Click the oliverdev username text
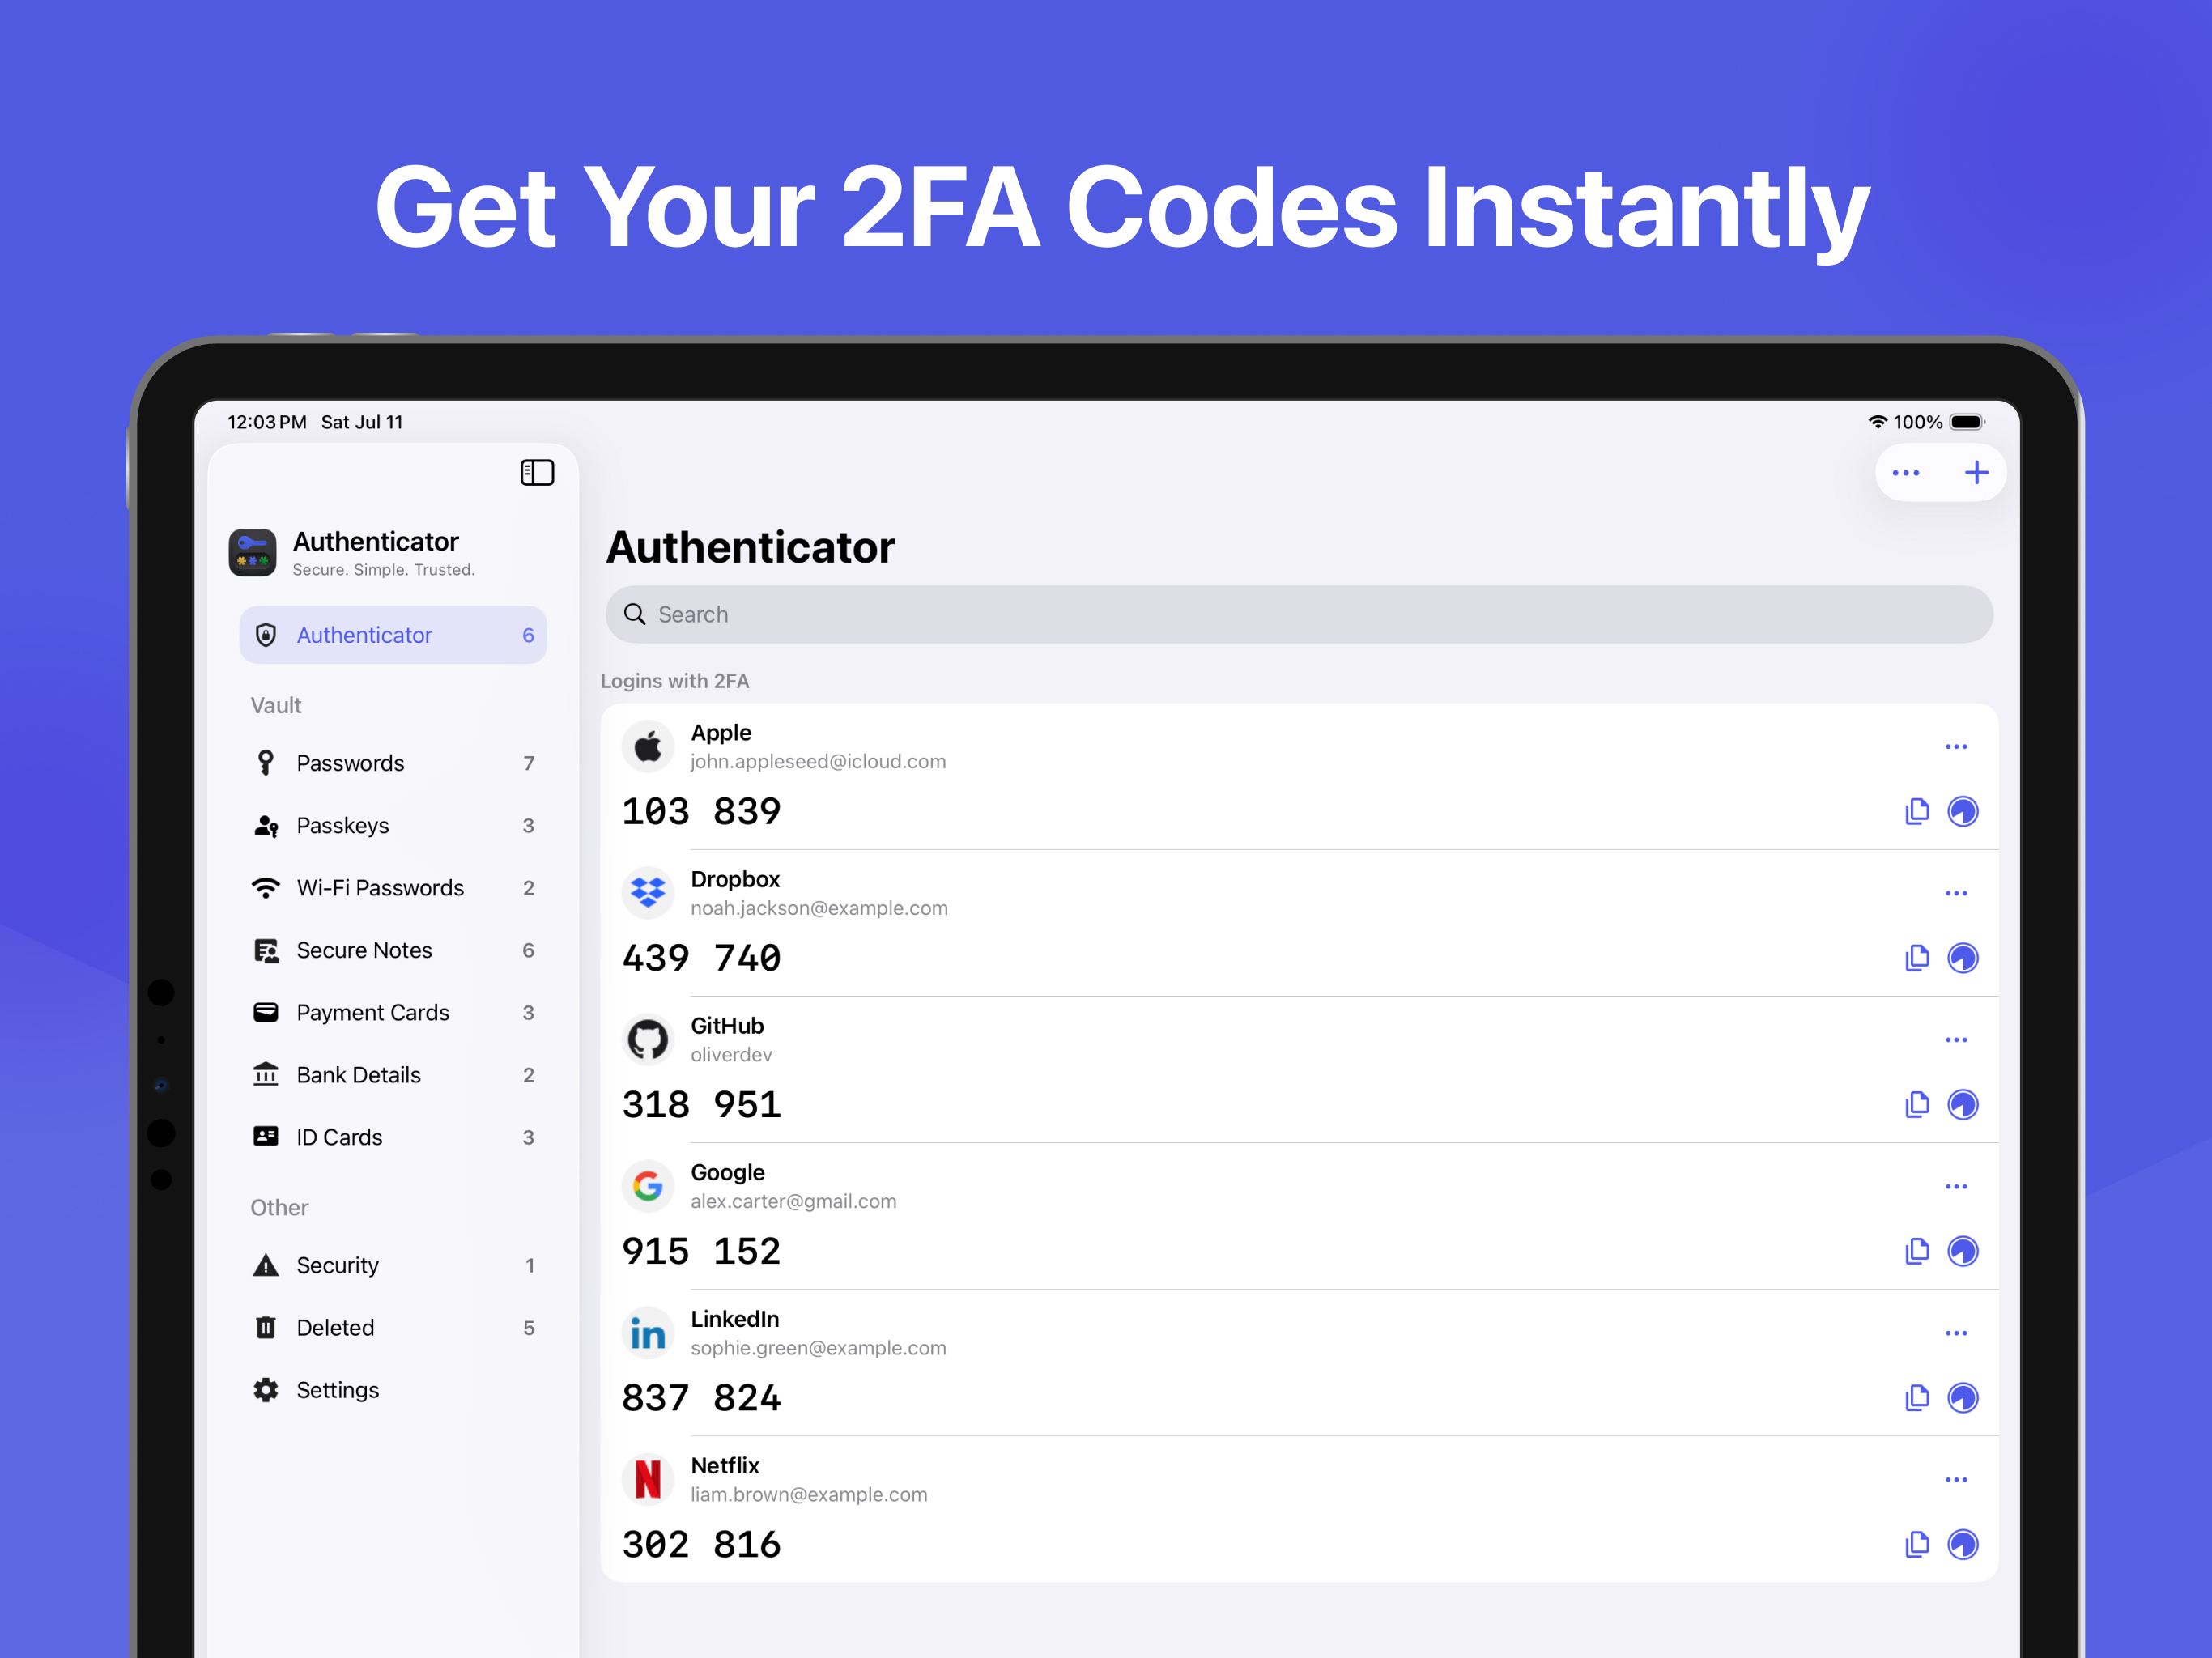Viewport: 2212px width, 1658px height. tap(731, 1055)
